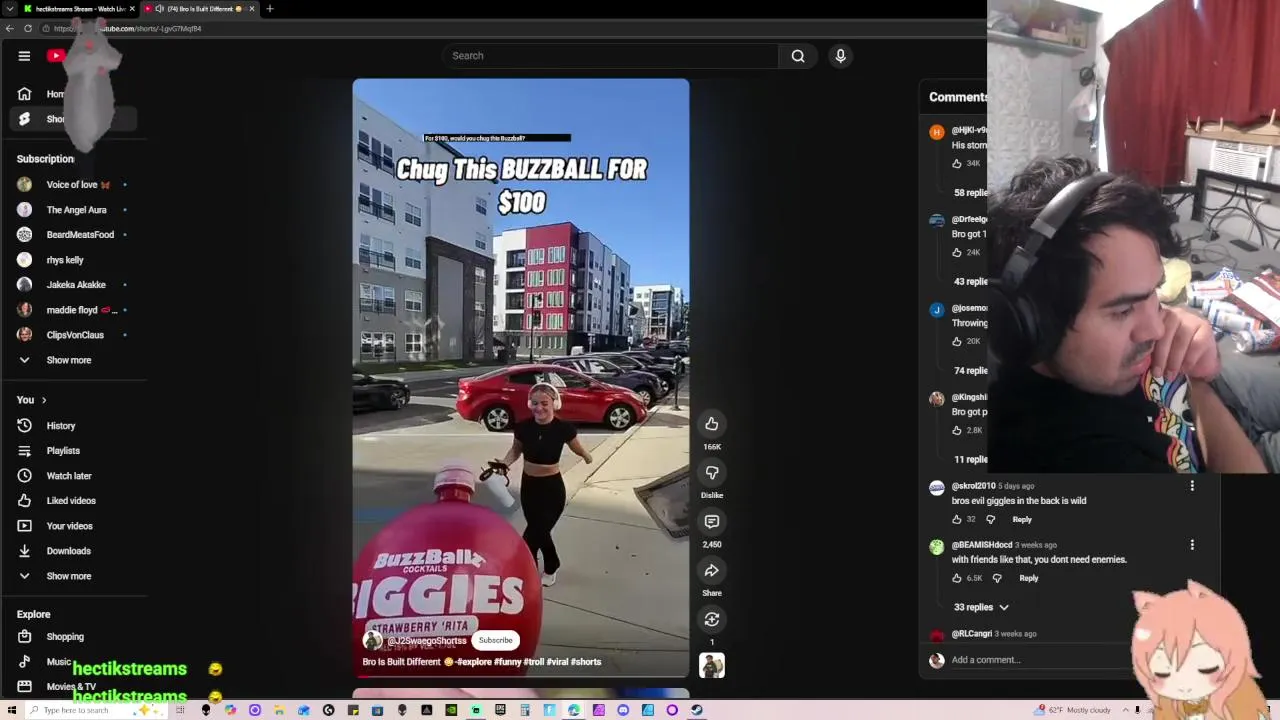This screenshot has height=720, width=1280.
Task: Open the Windows Start menu
Action: [10, 711]
